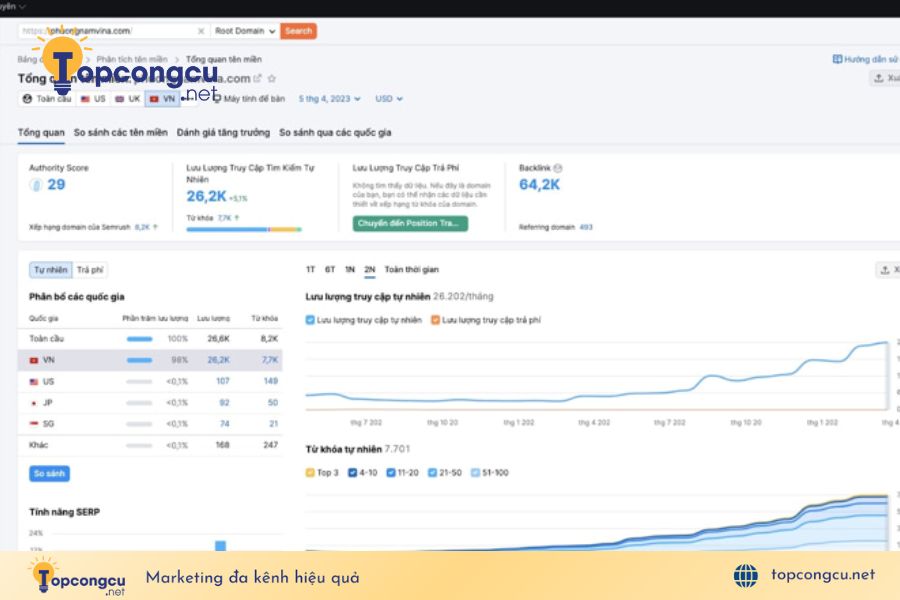The image size is (900, 600).
Task: Favorite domain with star icon
Action: 271,78
